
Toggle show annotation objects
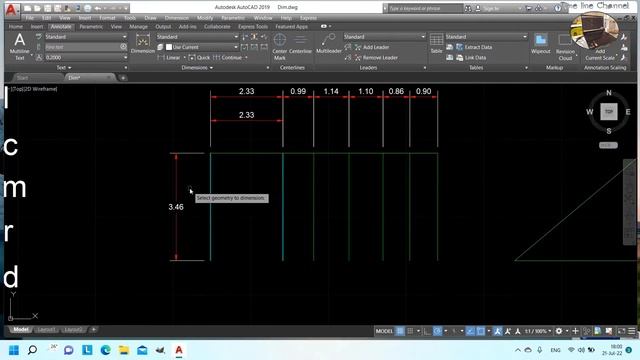(498, 331)
